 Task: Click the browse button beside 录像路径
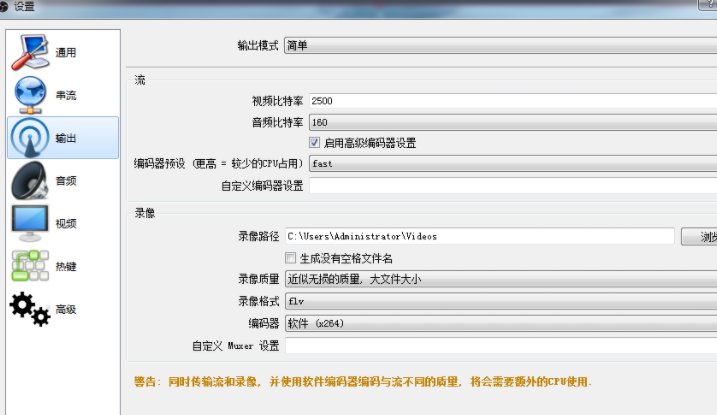tap(699, 236)
